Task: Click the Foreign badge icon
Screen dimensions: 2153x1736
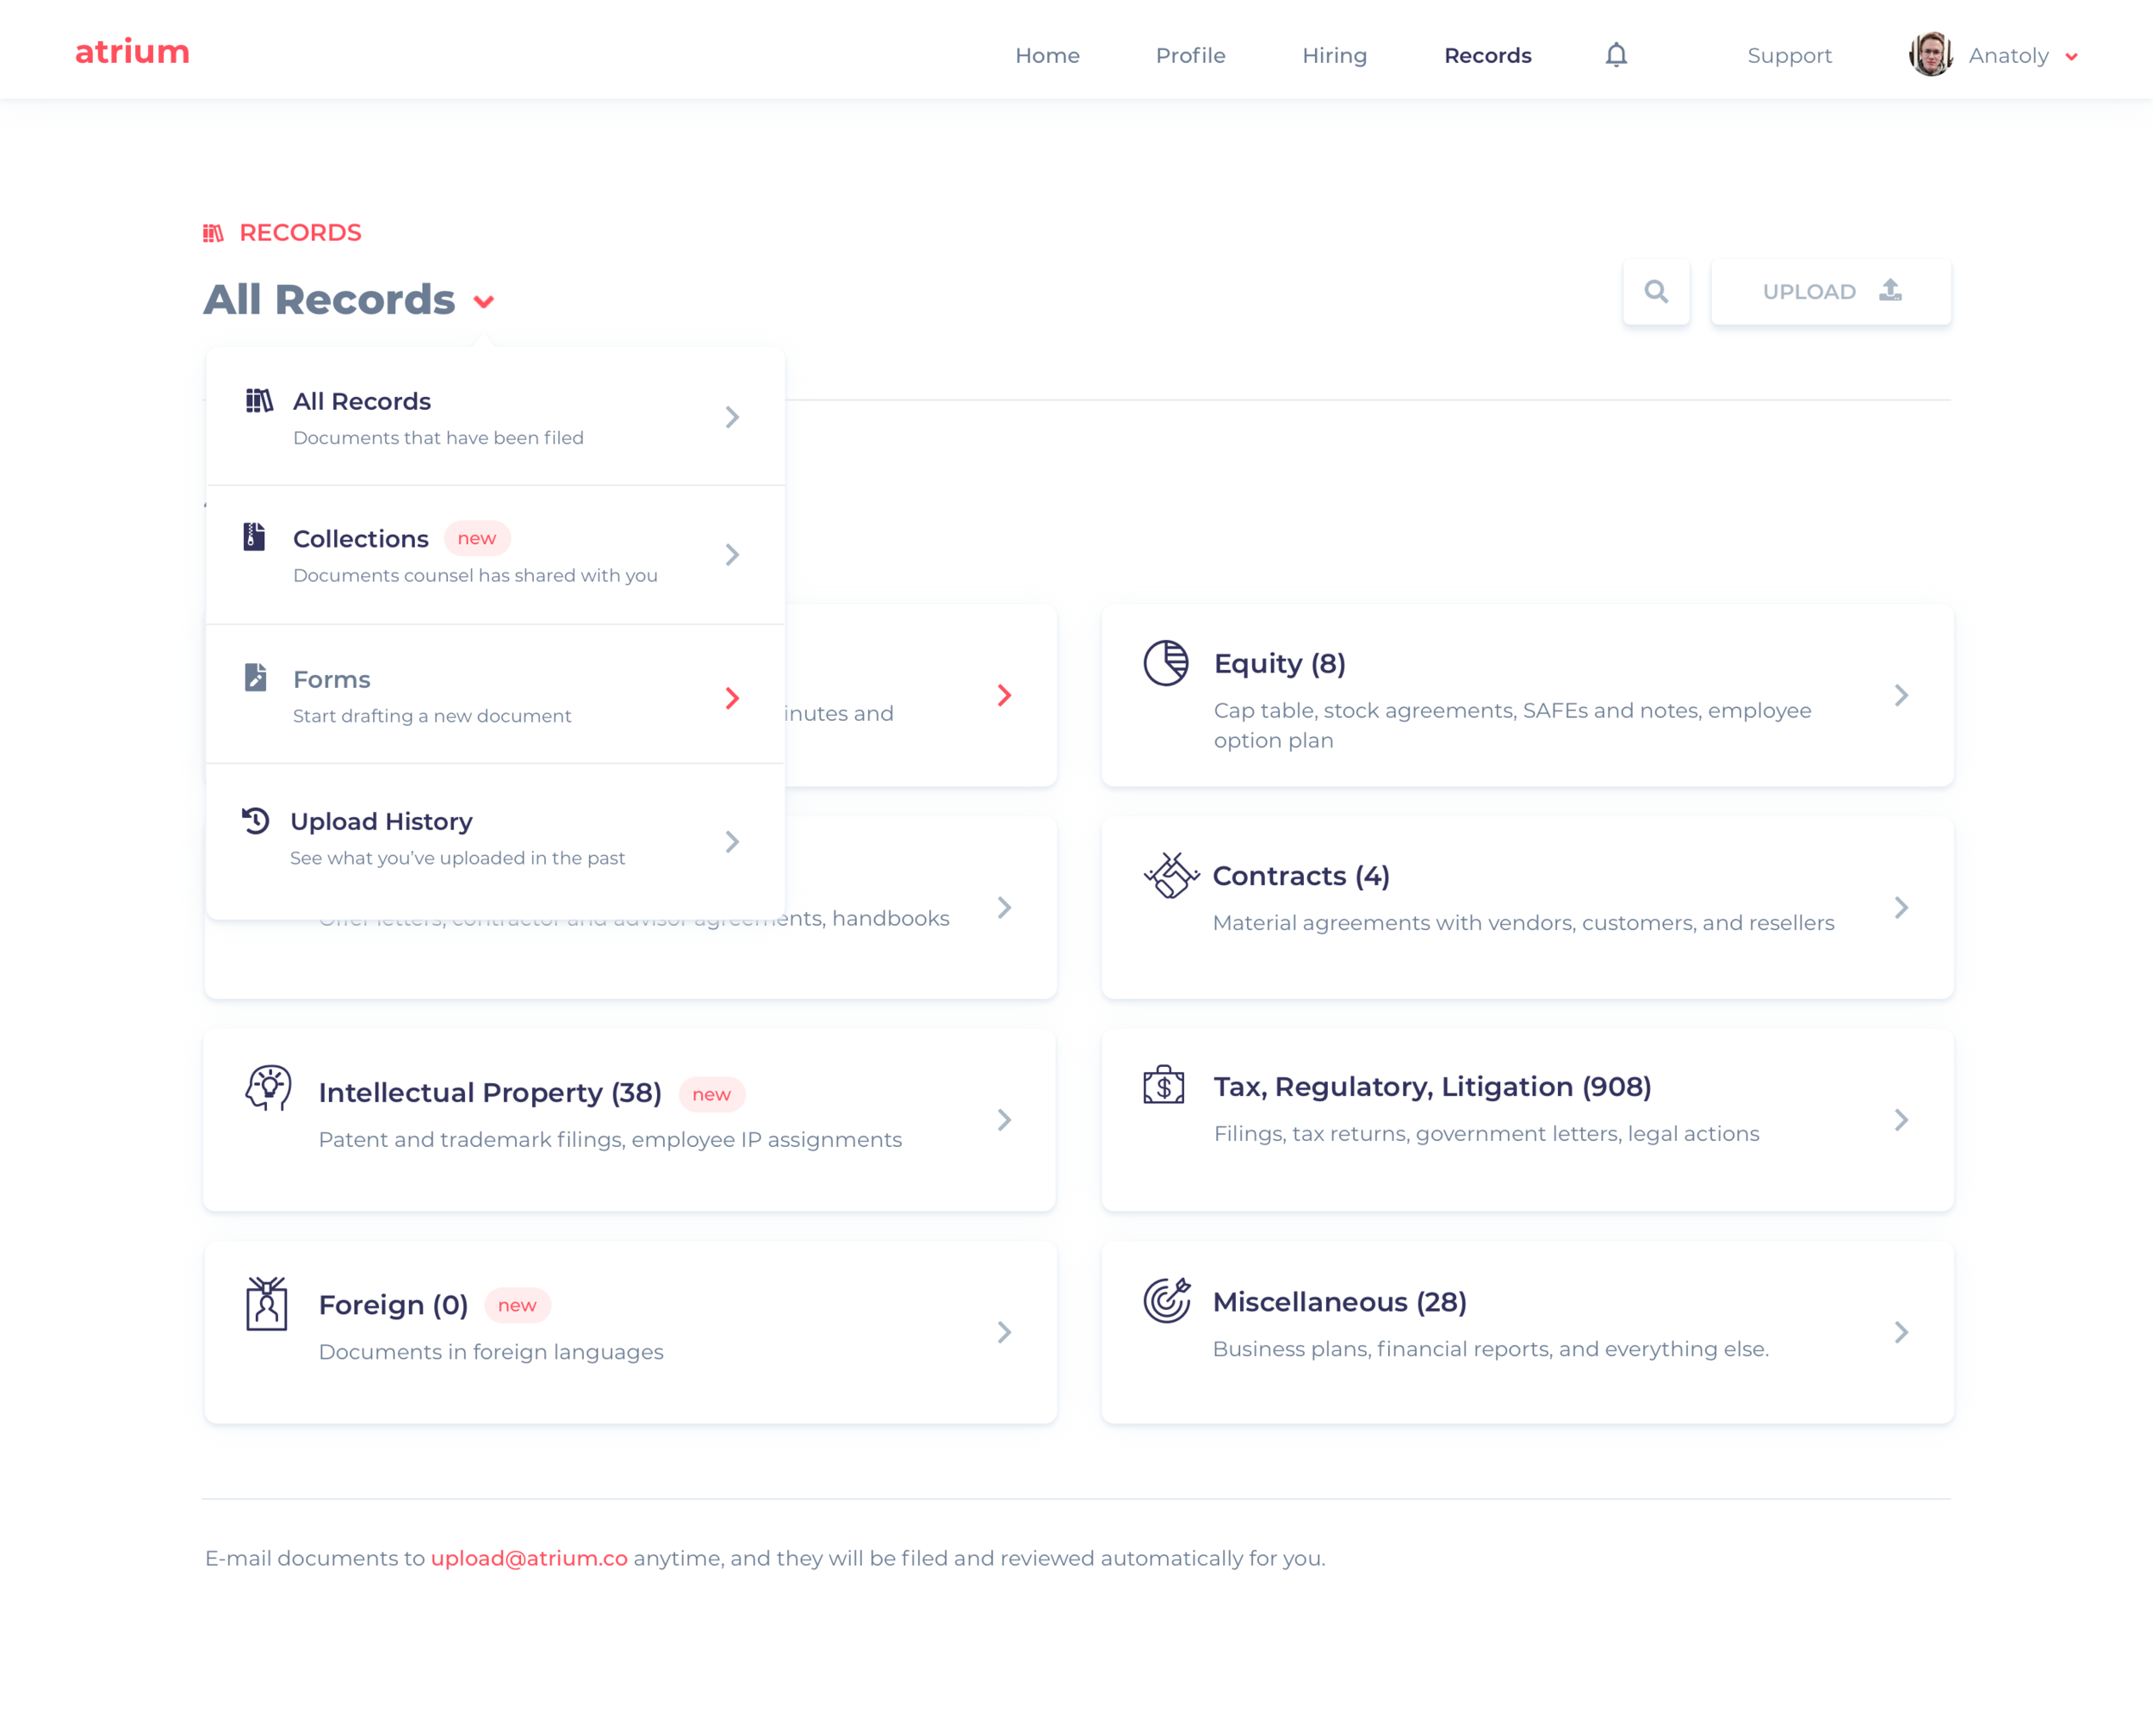Action: click(x=266, y=1304)
